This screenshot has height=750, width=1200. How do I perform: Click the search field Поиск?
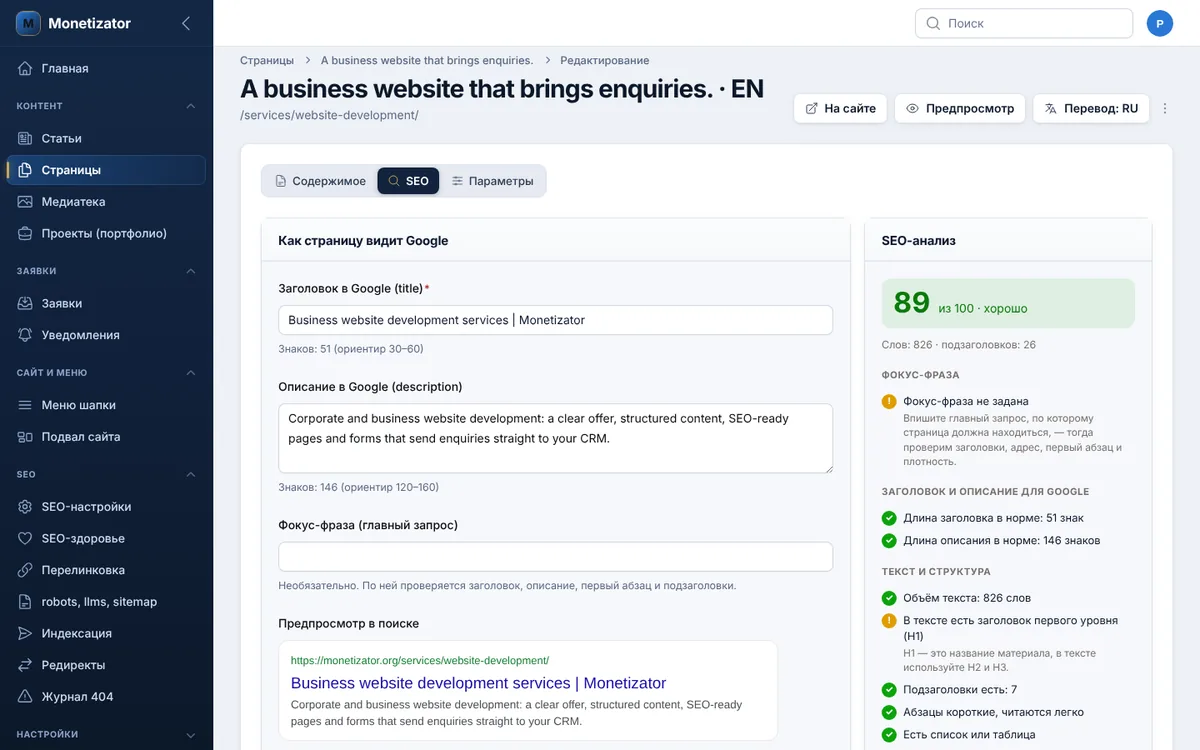click(1024, 23)
